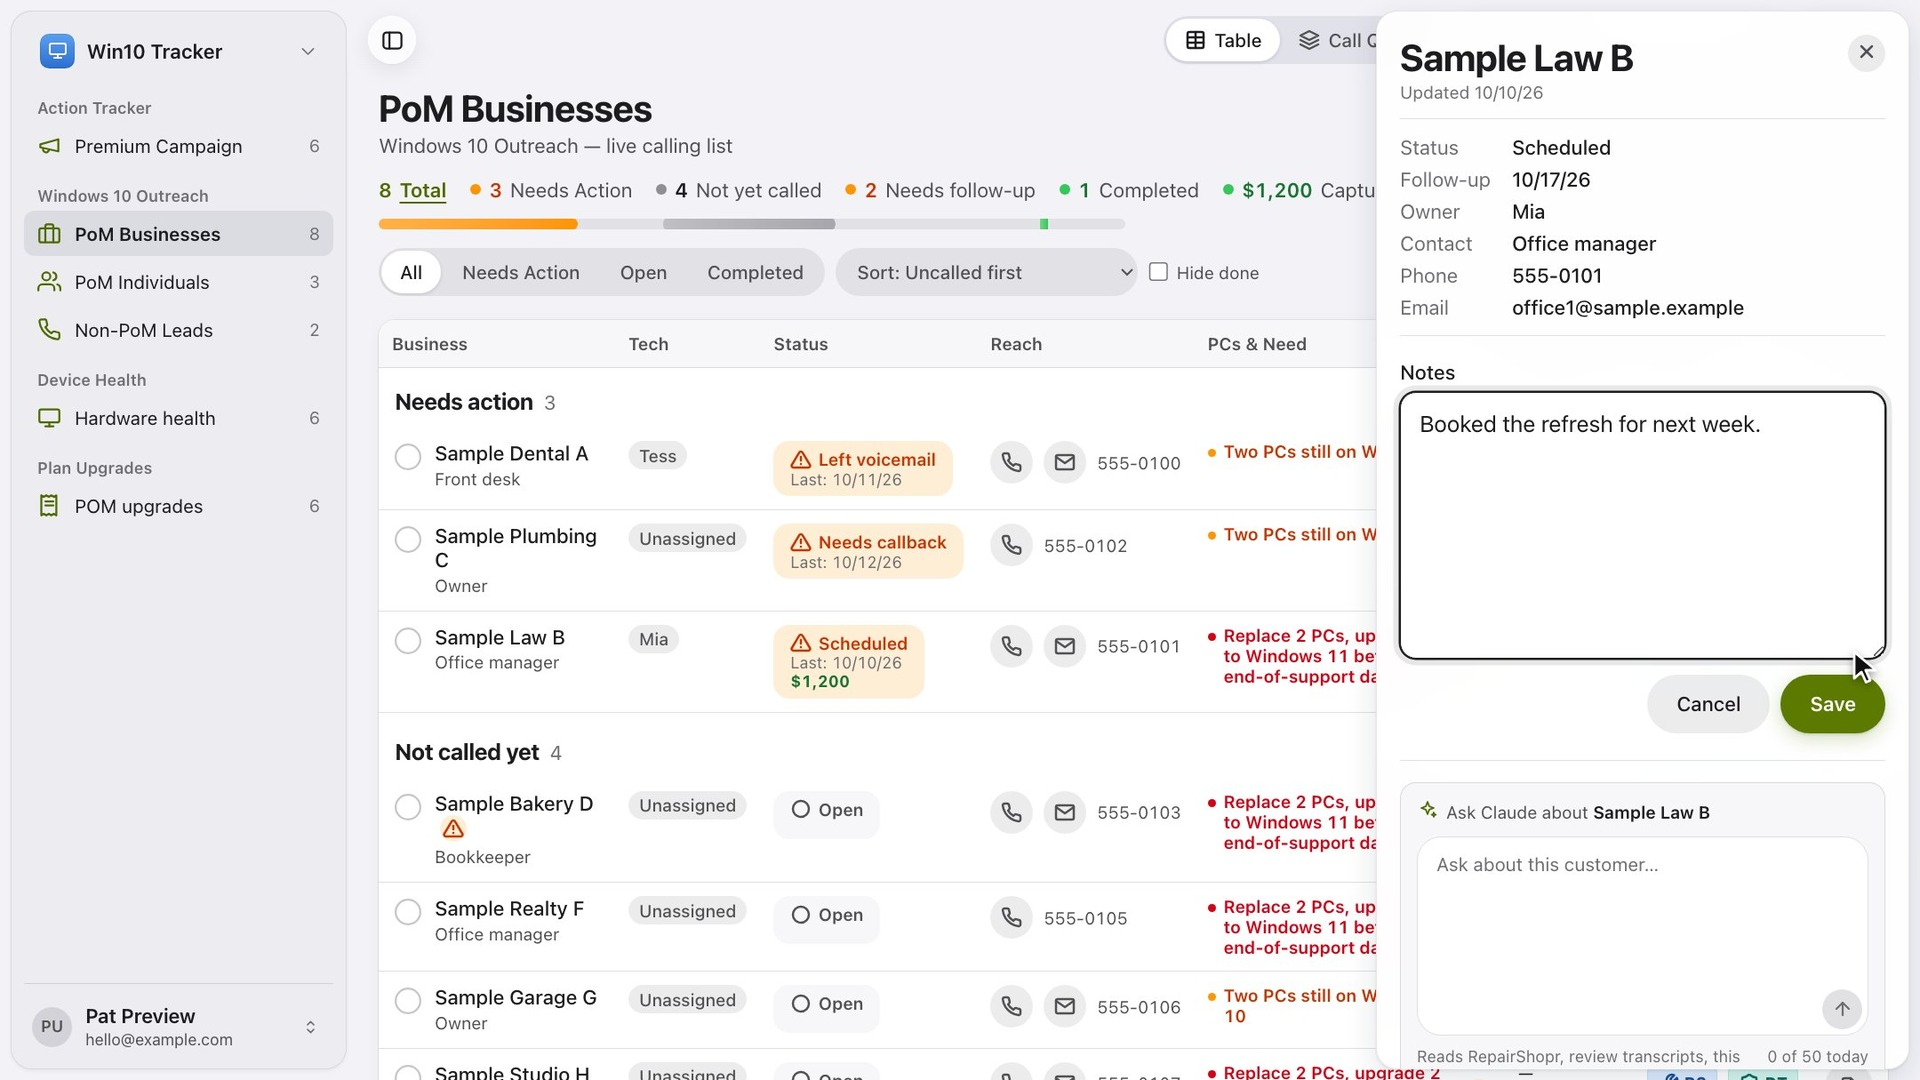Open Non-PoM Leads in sidebar

(x=178, y=330)
